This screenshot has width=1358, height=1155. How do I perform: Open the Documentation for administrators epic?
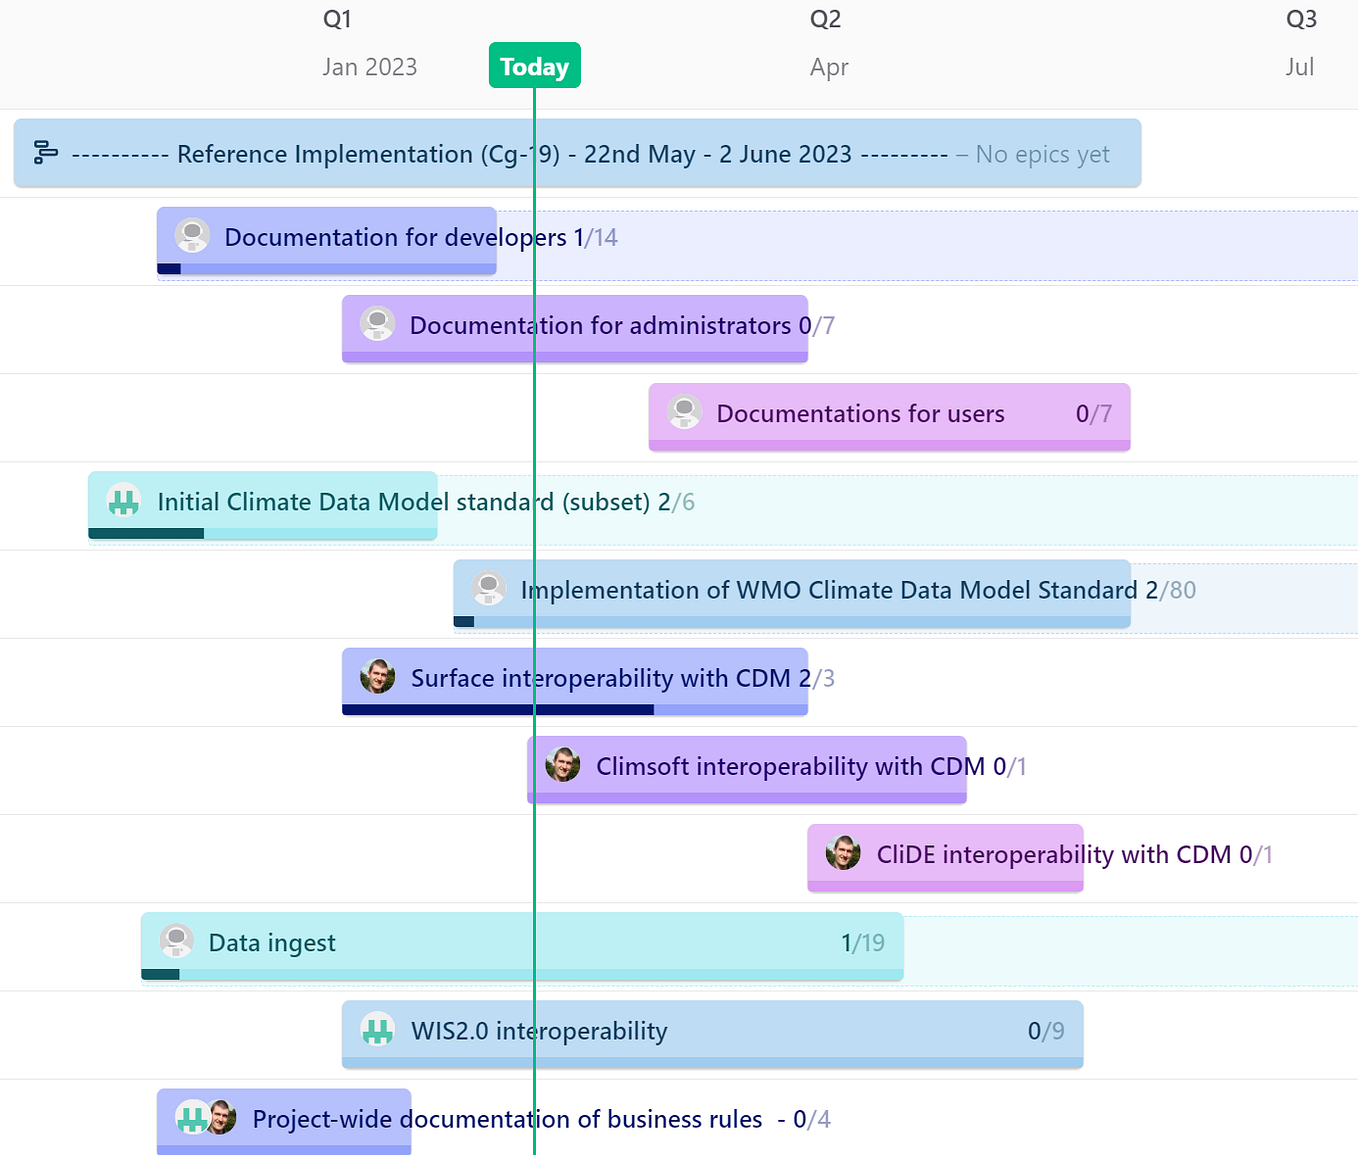point(598,325)
